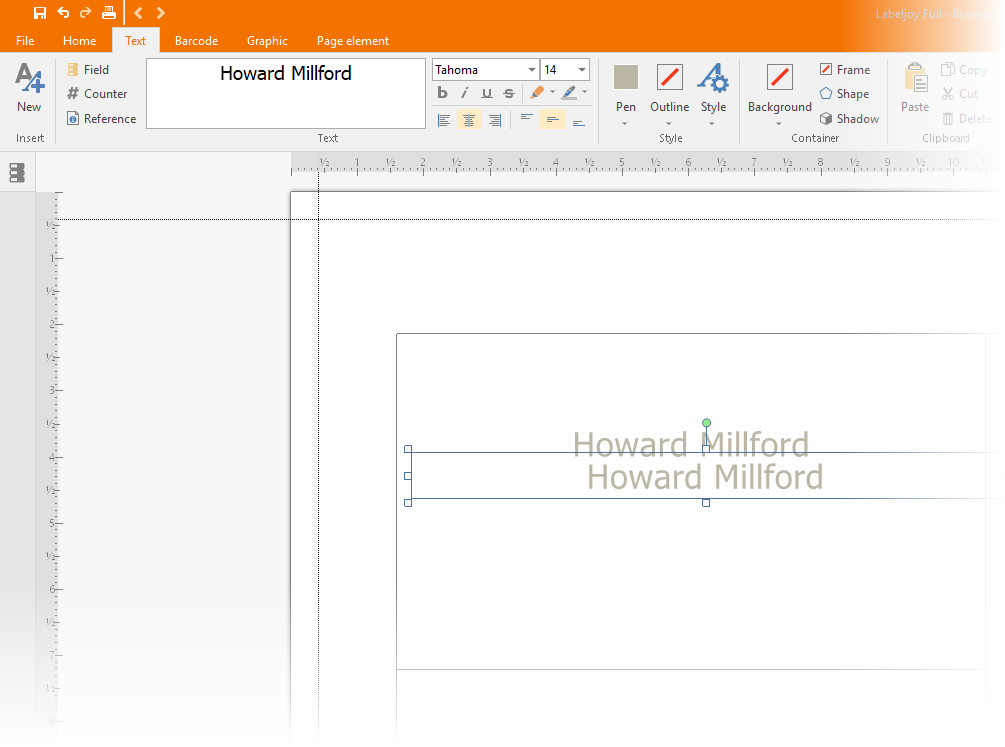Select the Text tab
This screenshot has height=747, width=1005.
(135, 40)
